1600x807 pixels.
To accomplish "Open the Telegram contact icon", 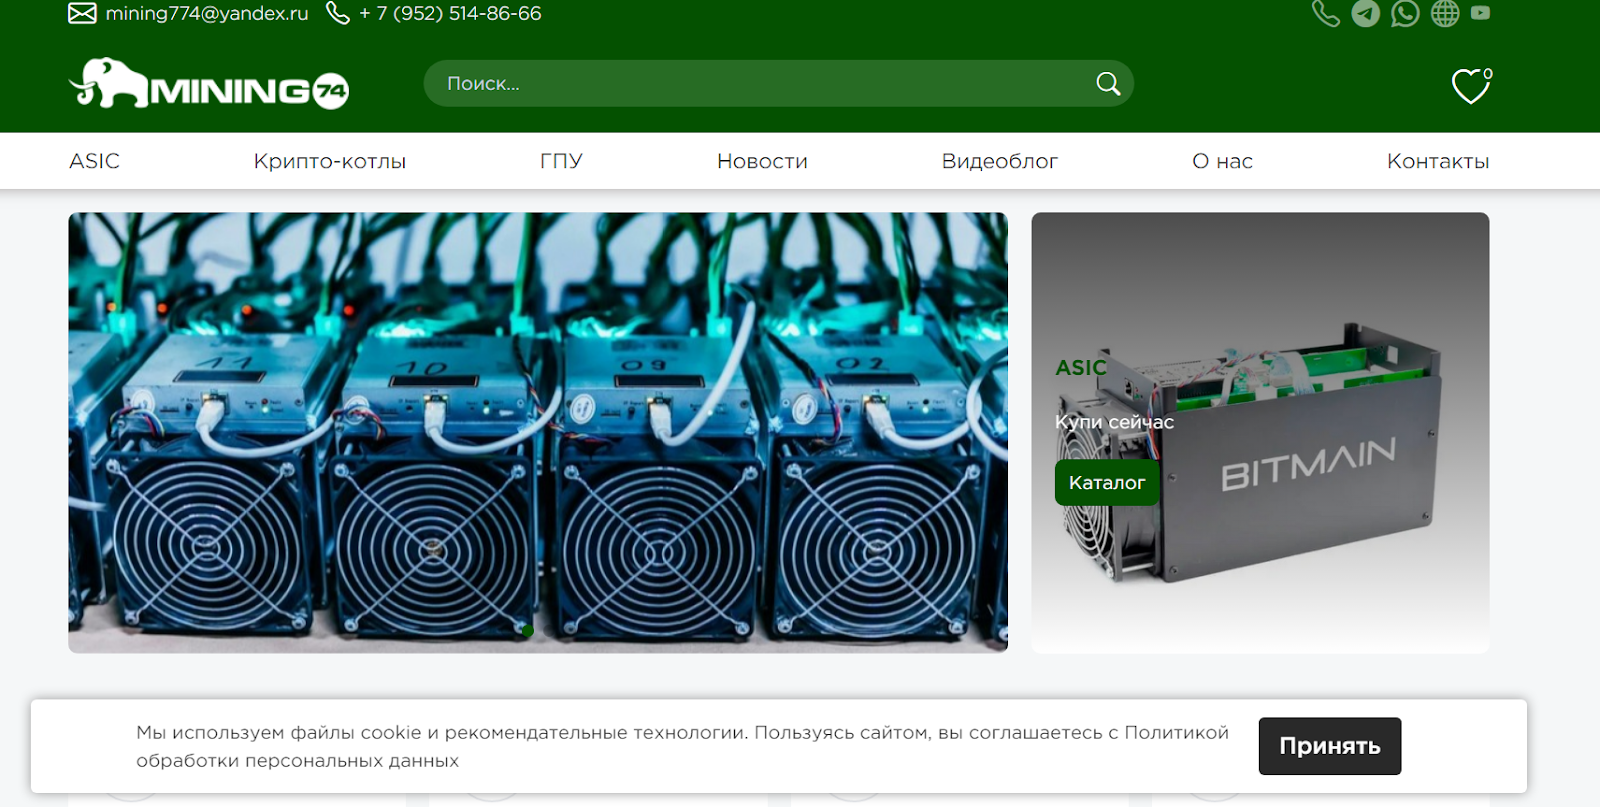I will tap(1366, 13).
